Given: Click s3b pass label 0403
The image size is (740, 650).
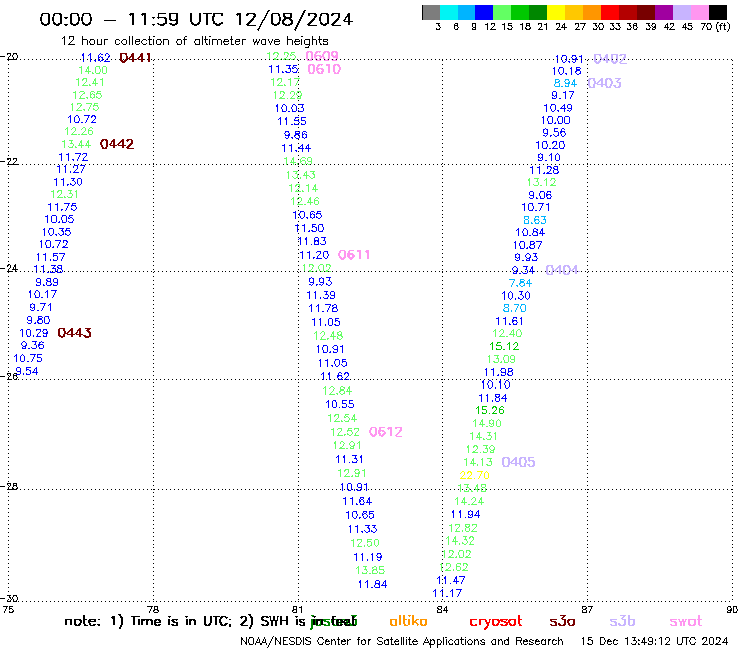Looking at the screenshot, I should tap(605, 83).
